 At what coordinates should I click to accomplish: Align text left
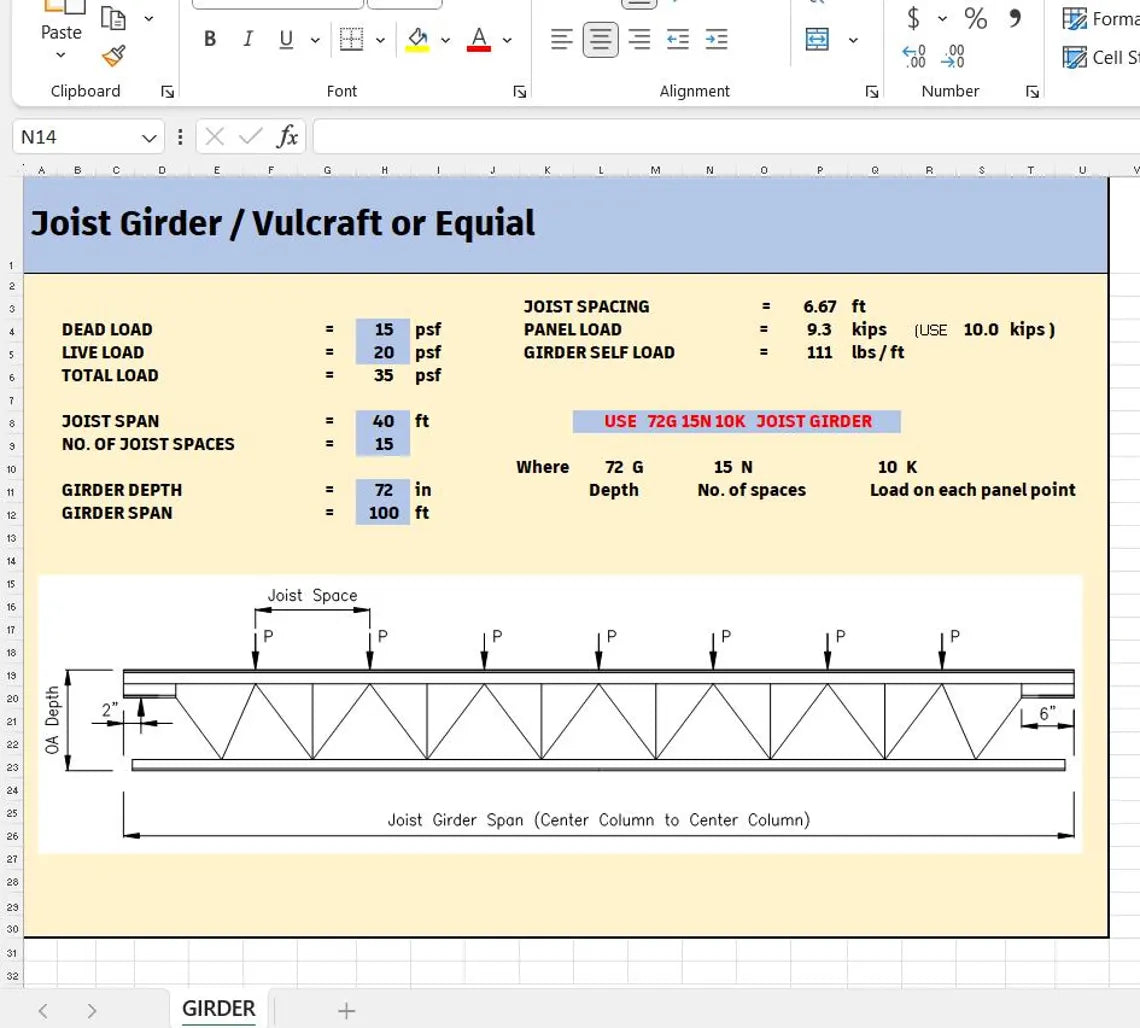pos(561,39)
